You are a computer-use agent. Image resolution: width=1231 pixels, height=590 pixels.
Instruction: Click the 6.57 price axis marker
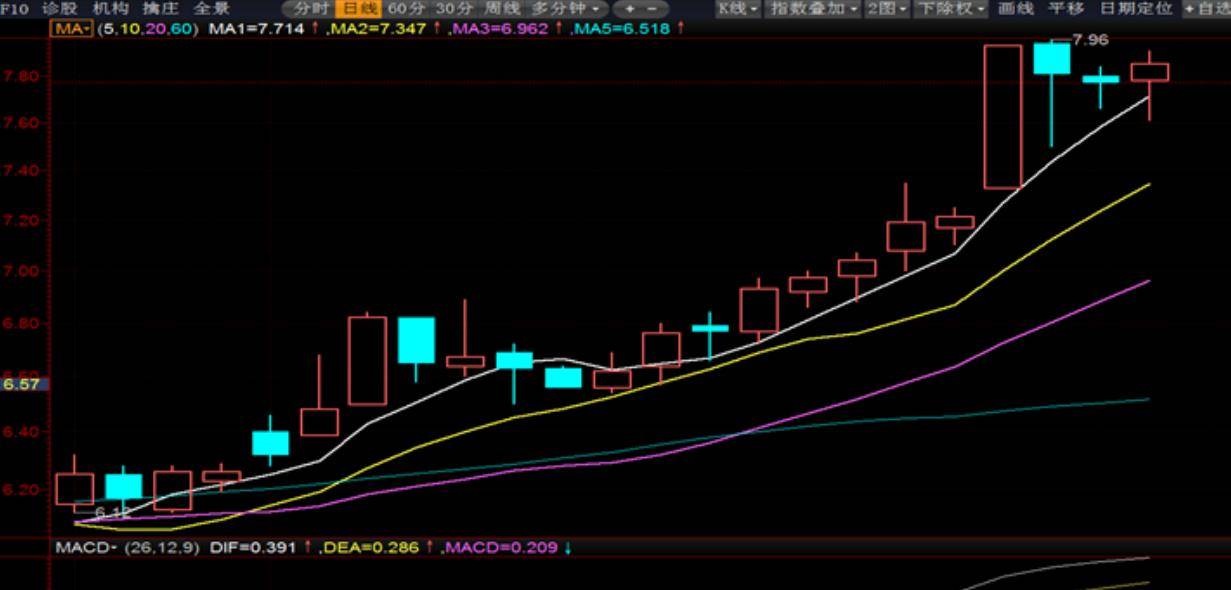pyautogui.click(x=19, y=383)
